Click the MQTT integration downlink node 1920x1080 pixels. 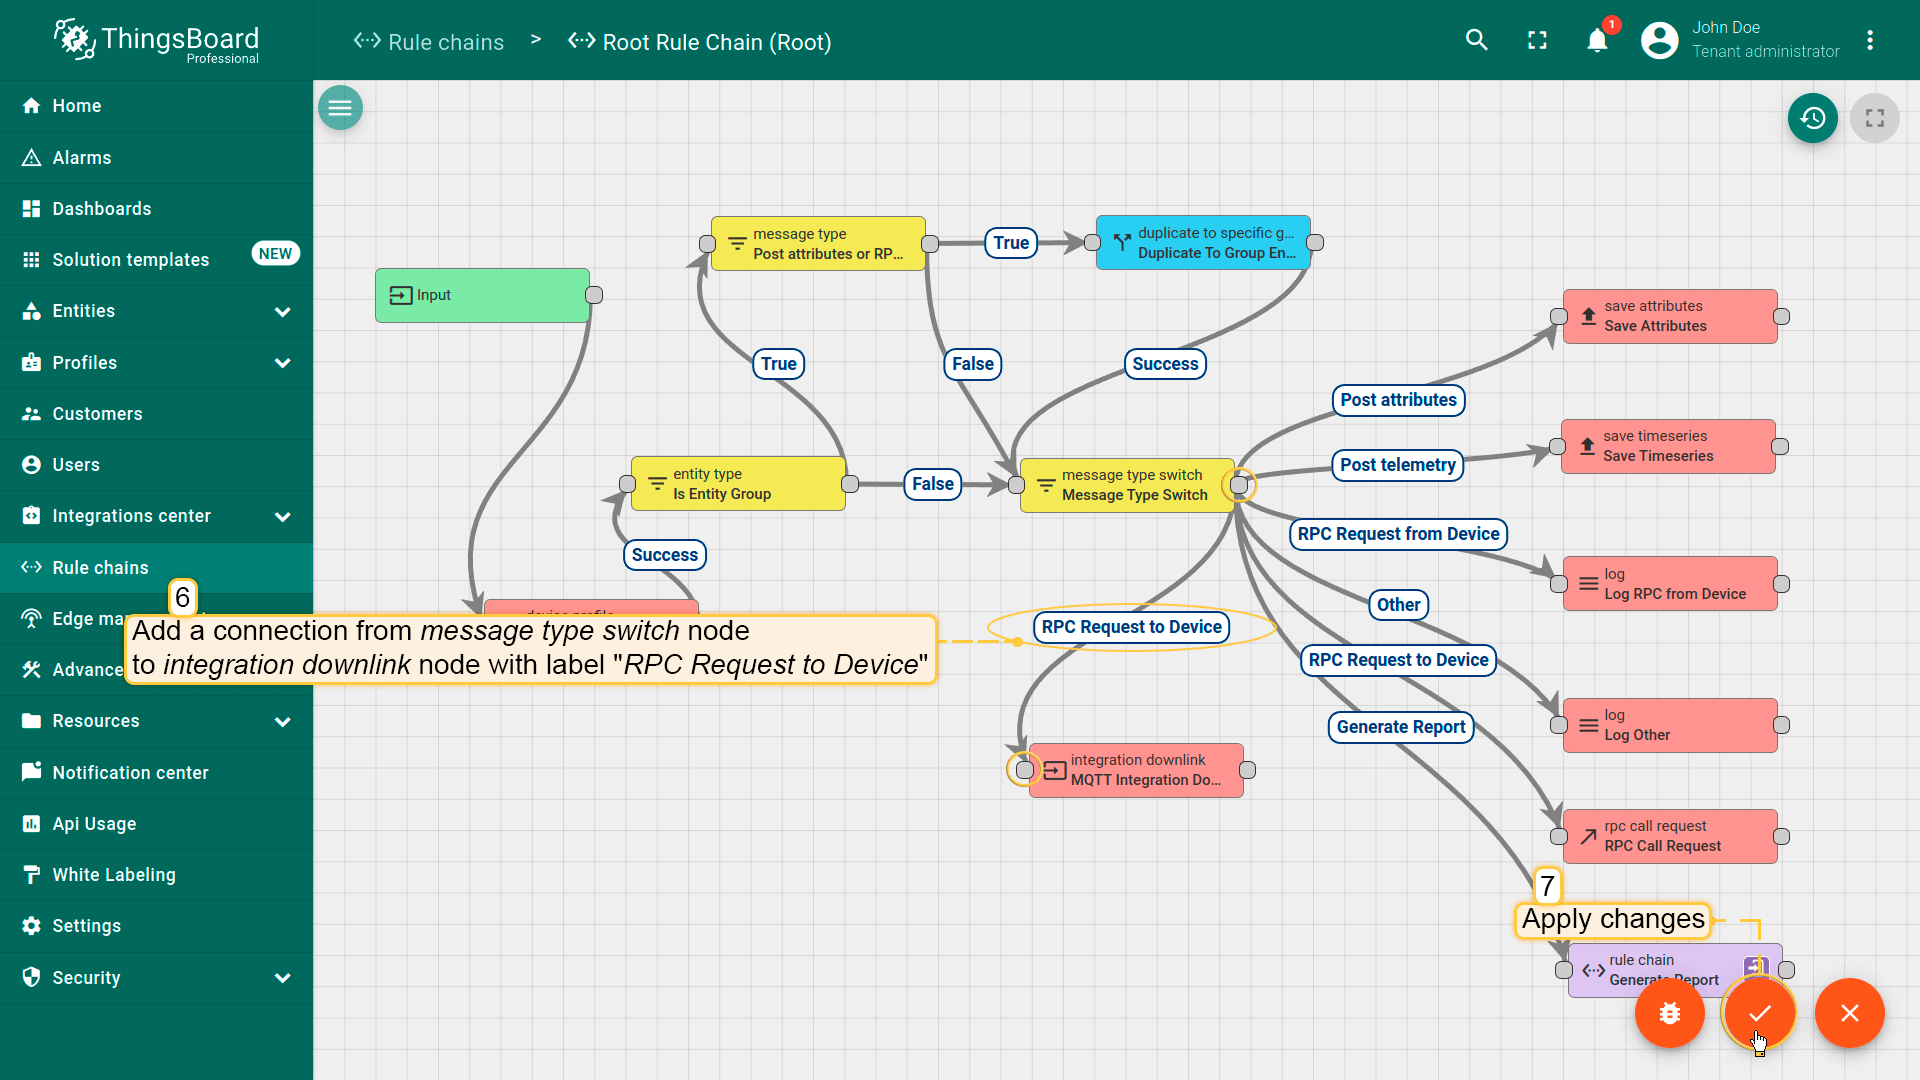click(1136, 770)
